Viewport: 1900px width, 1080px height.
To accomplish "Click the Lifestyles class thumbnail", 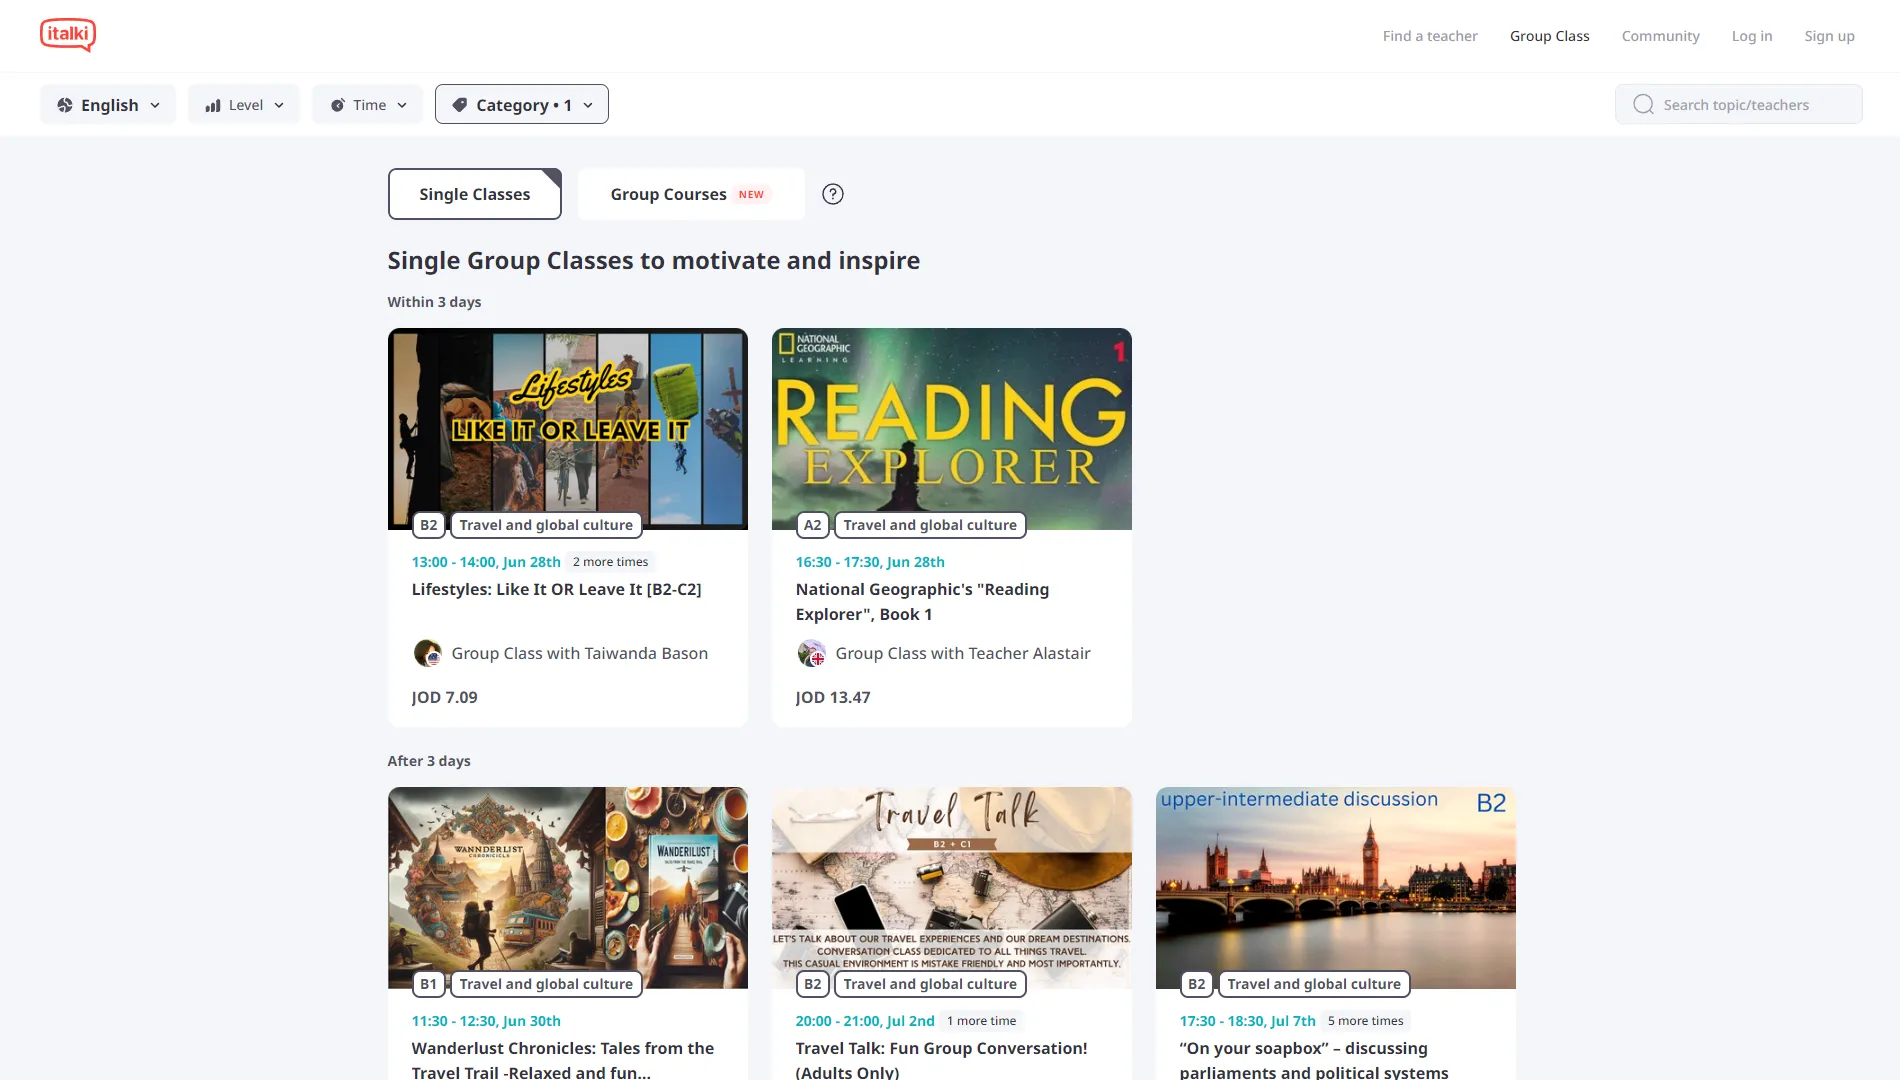I will click(568, 429).
